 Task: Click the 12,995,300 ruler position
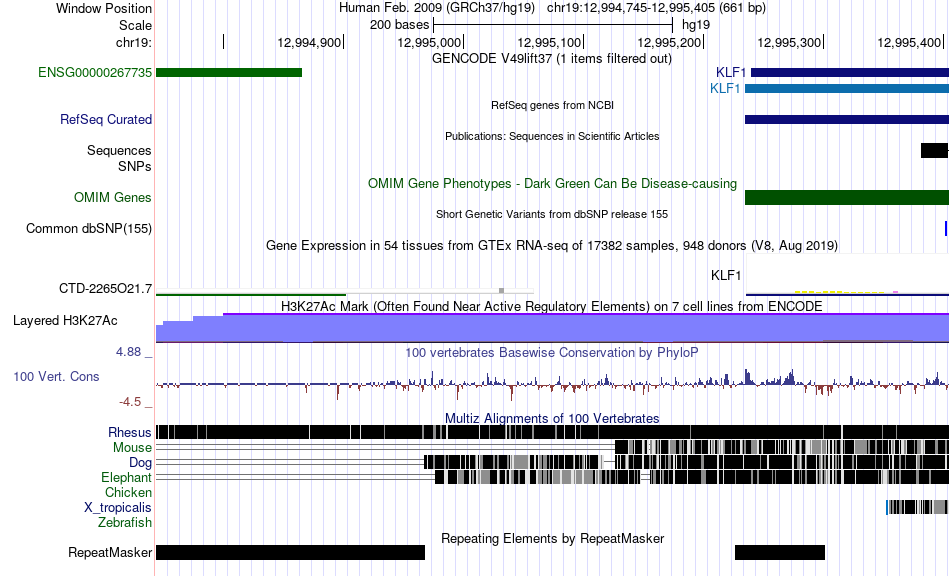791,42
